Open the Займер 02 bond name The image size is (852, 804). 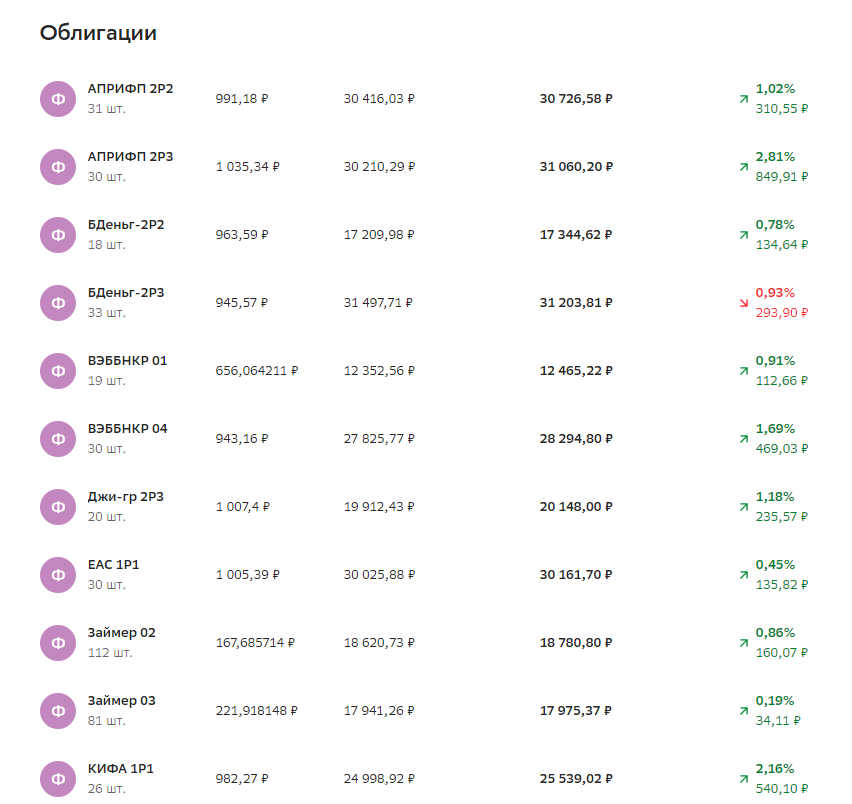coord(121,632)
